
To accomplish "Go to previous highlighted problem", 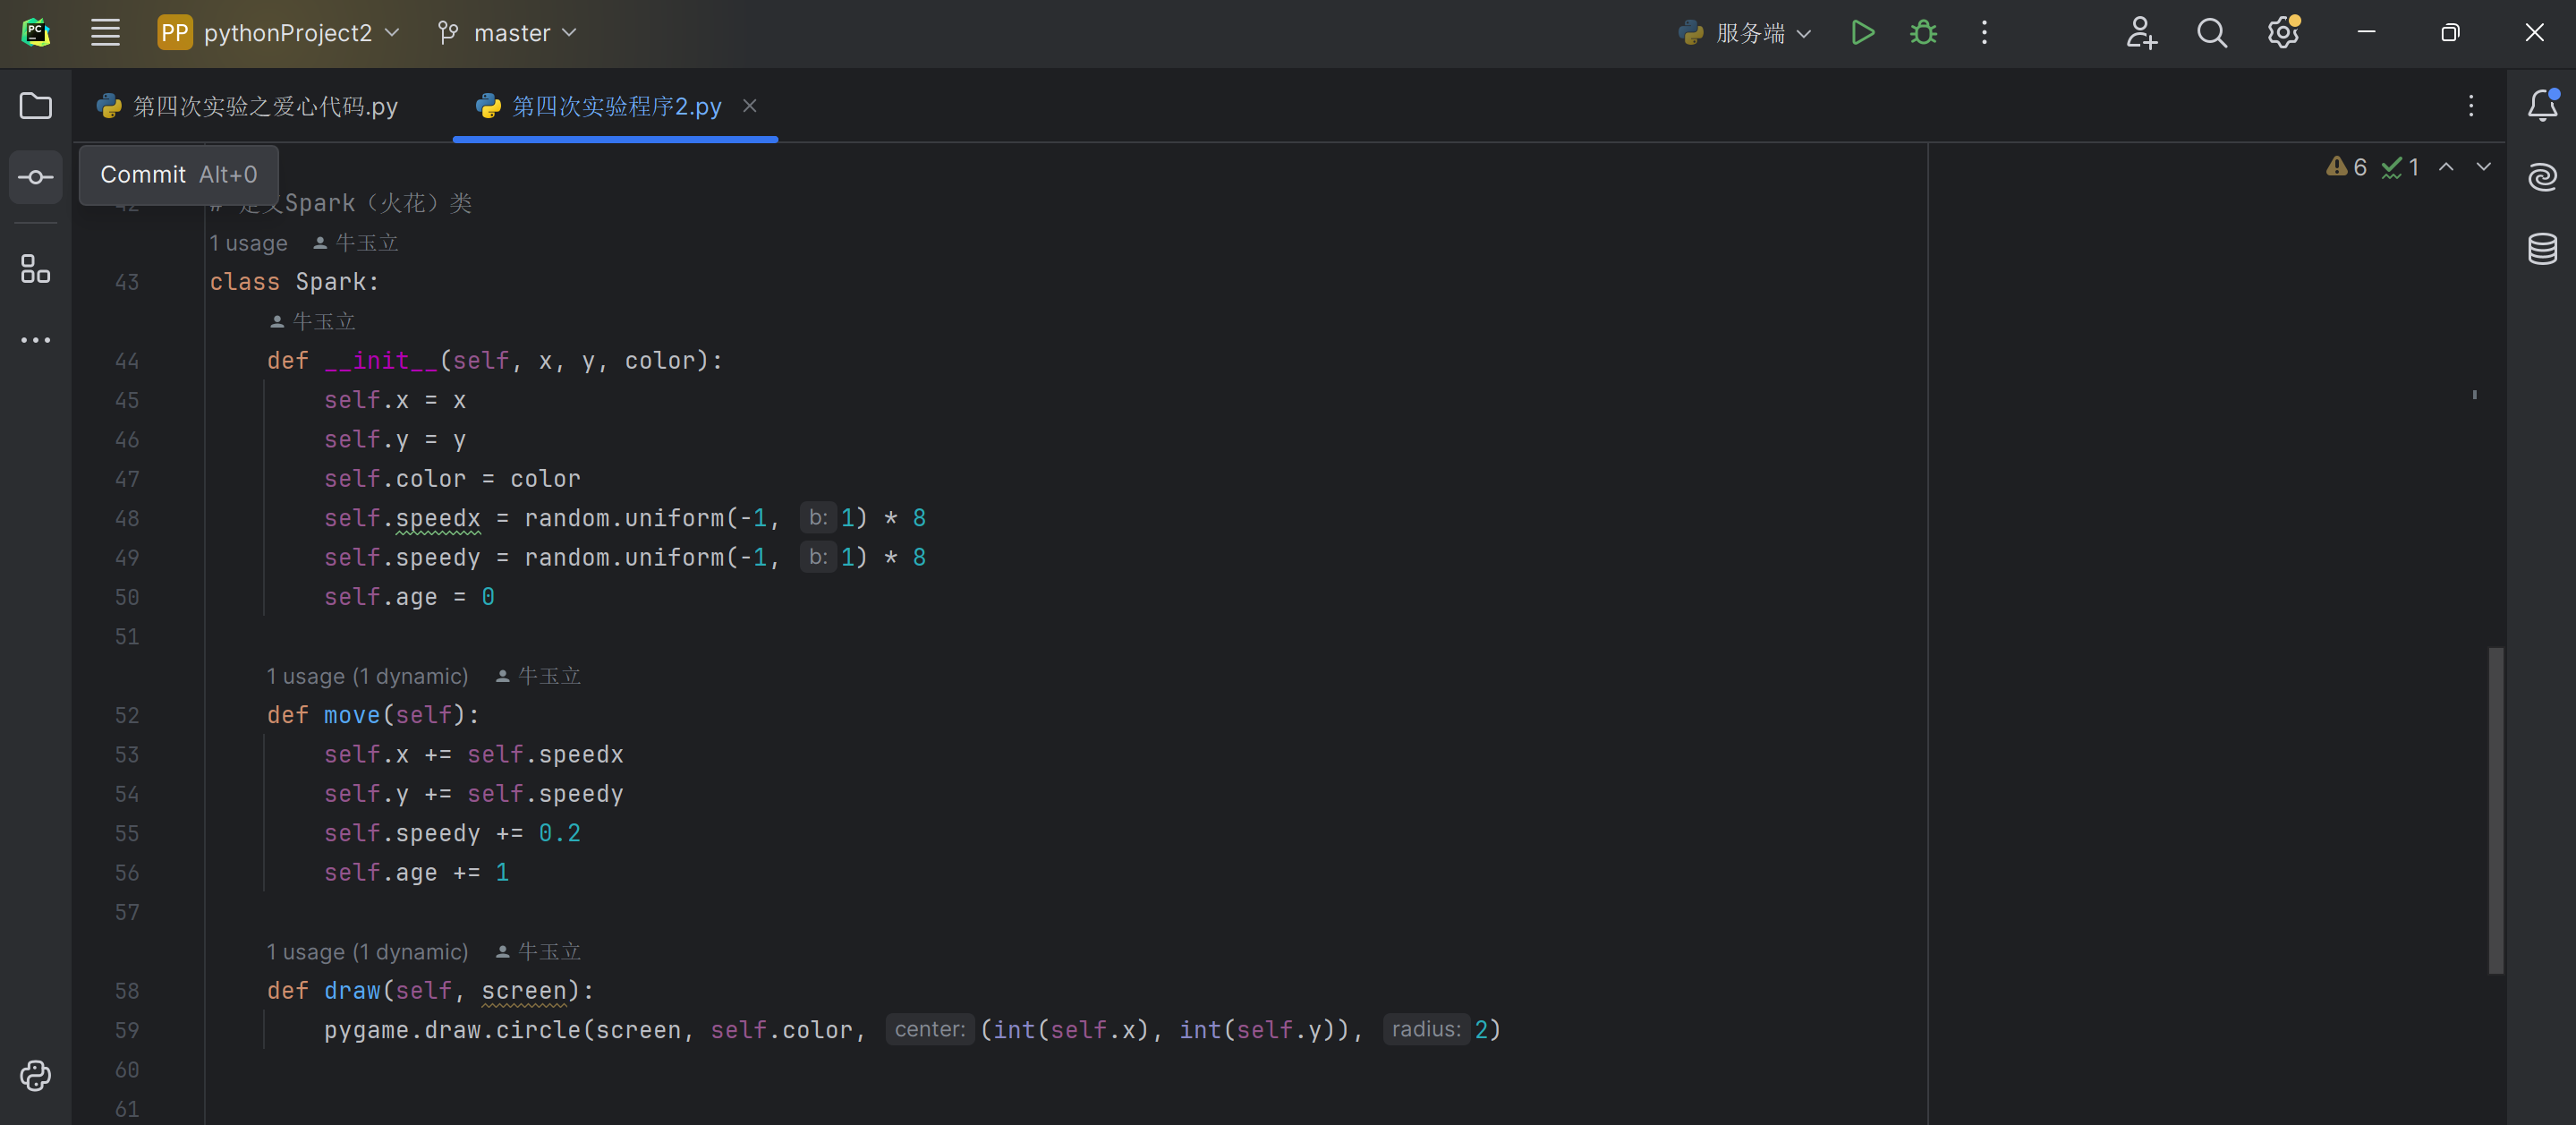I will [2446, 167].
